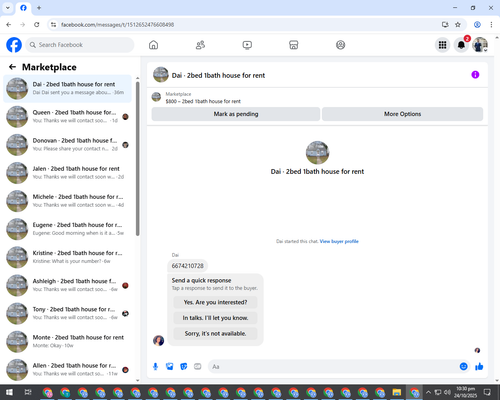
Task: Click the site information icon in address bar
Action: coord(53,25)
